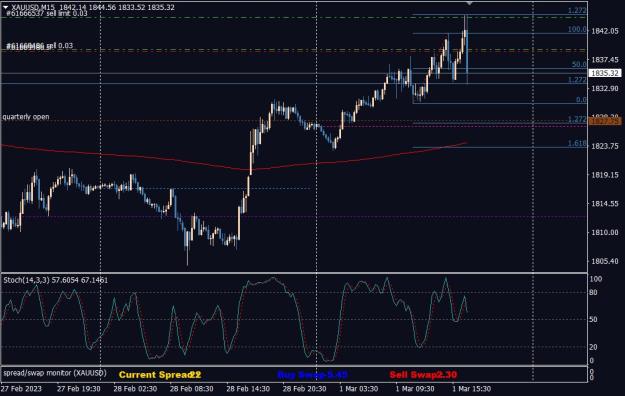Select the Fibonacci 1.618 level label
625x396 pixels.
[577, 143]
